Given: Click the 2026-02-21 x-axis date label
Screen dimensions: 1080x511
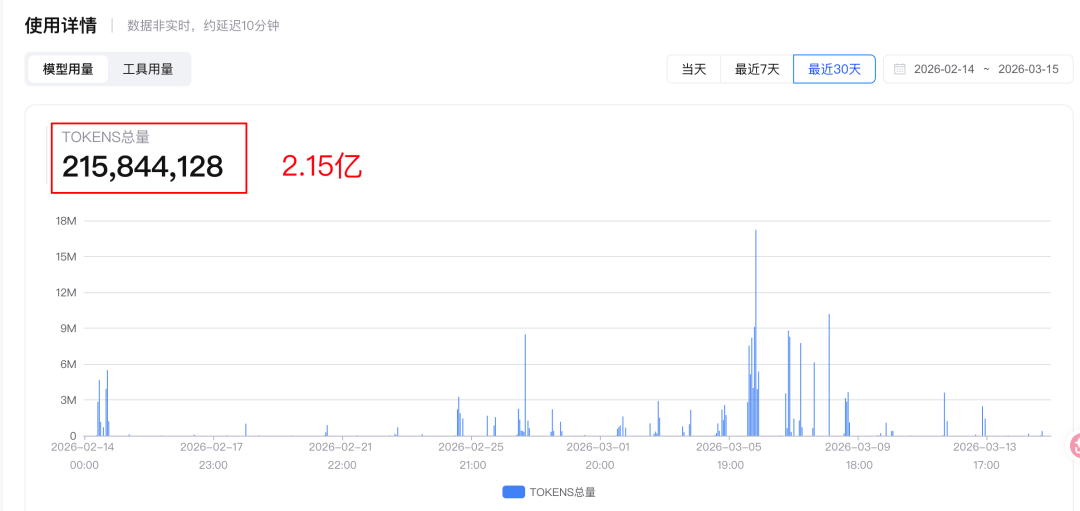Looking at the screenshot, I should (341, 446).
